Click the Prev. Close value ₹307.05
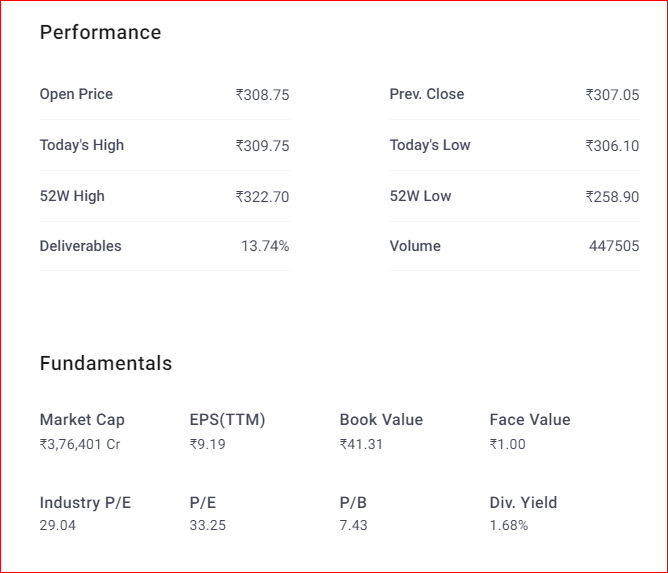668x573 pixels. pos(612,95)
